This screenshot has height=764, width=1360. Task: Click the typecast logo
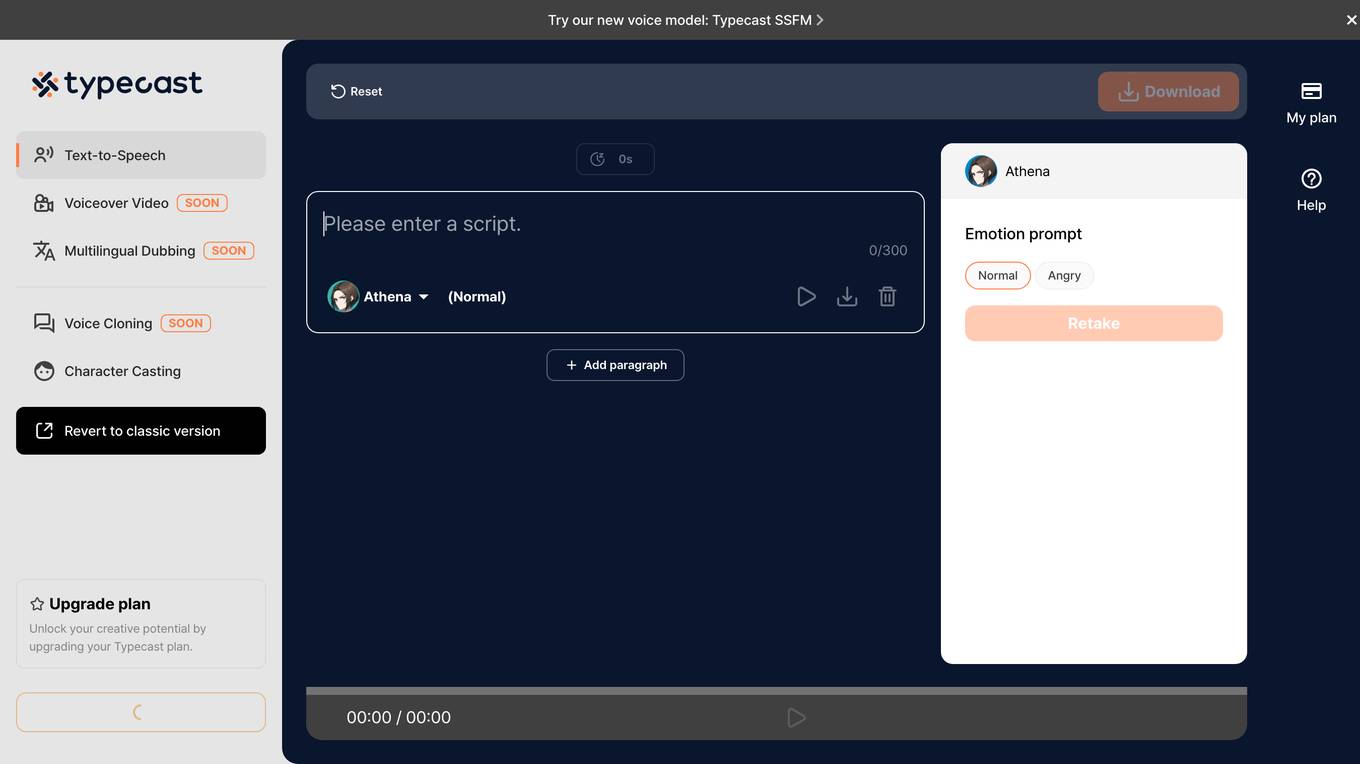[x=117, y=84]
